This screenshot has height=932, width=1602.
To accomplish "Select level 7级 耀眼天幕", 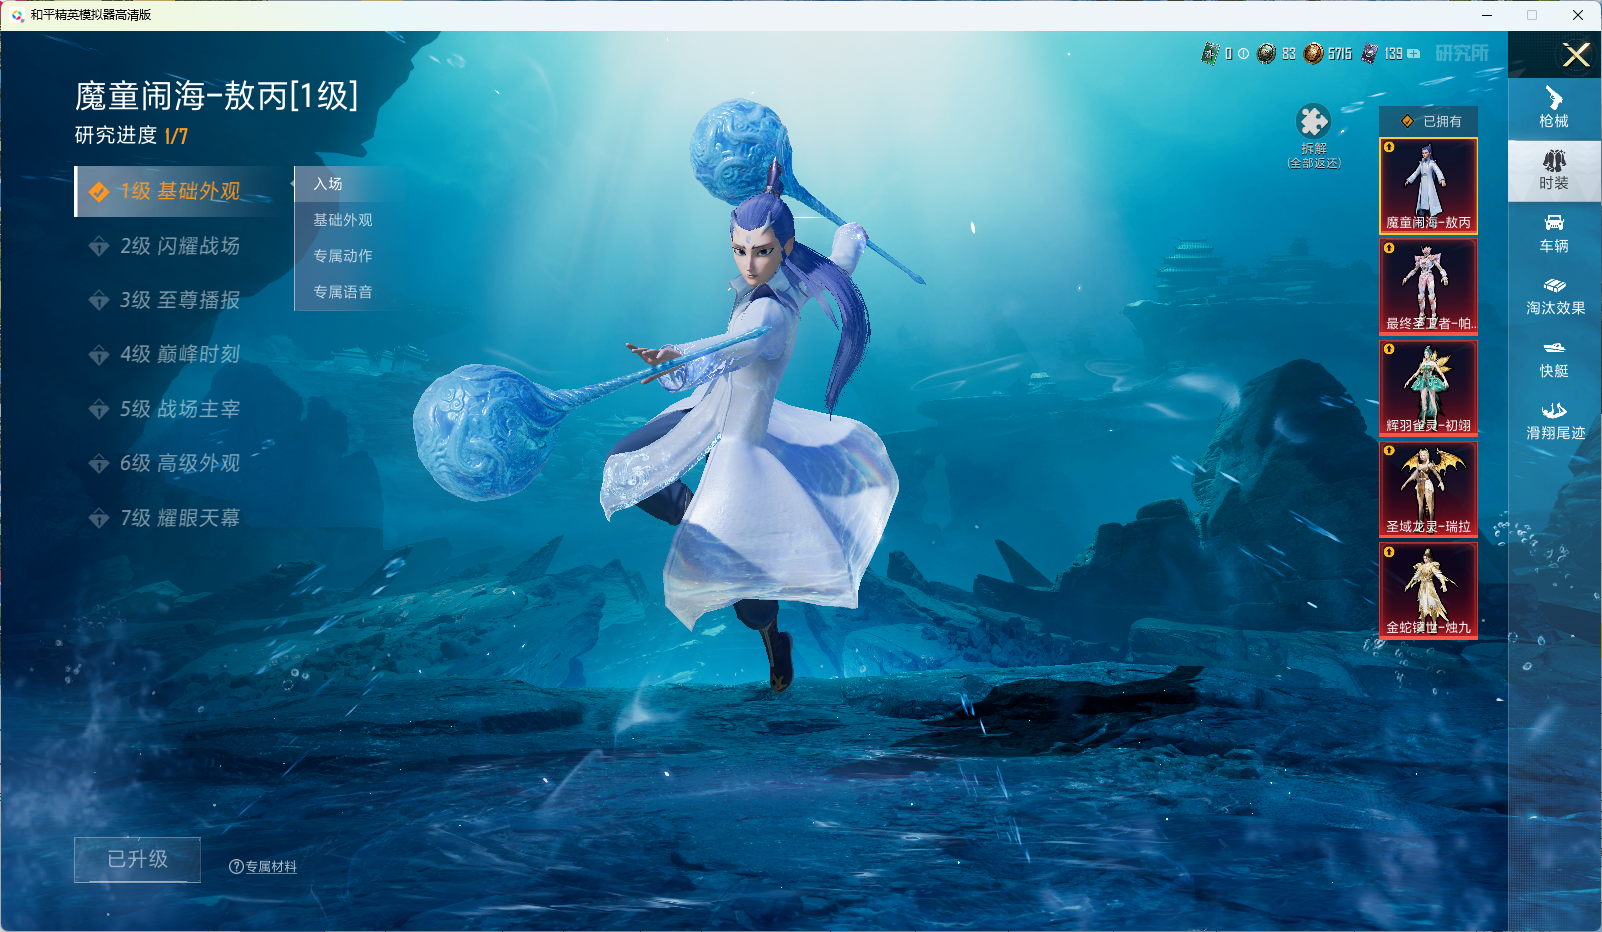I will point(165,518).
